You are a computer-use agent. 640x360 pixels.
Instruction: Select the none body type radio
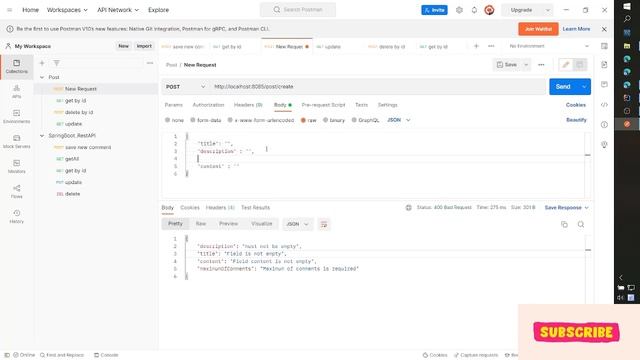pos(167,120)
